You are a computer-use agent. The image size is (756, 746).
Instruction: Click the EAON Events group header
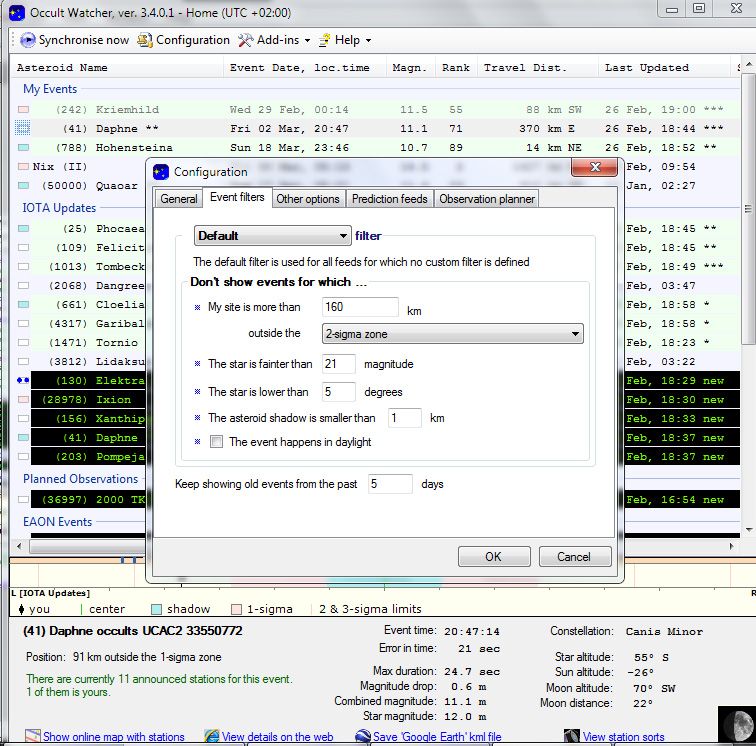57,522
